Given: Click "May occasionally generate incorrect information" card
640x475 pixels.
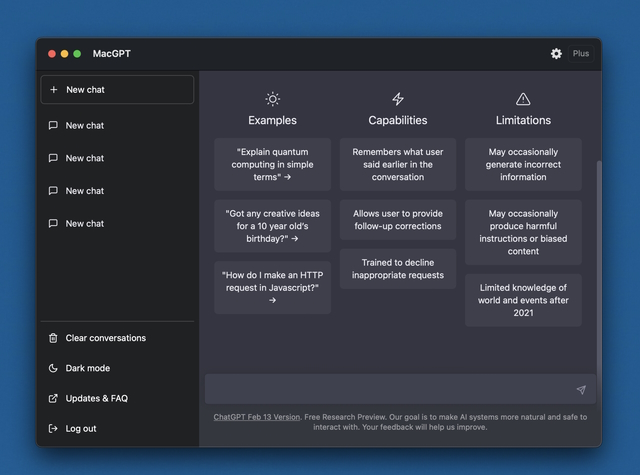Looking at the screenshot, I should (523, 164).
